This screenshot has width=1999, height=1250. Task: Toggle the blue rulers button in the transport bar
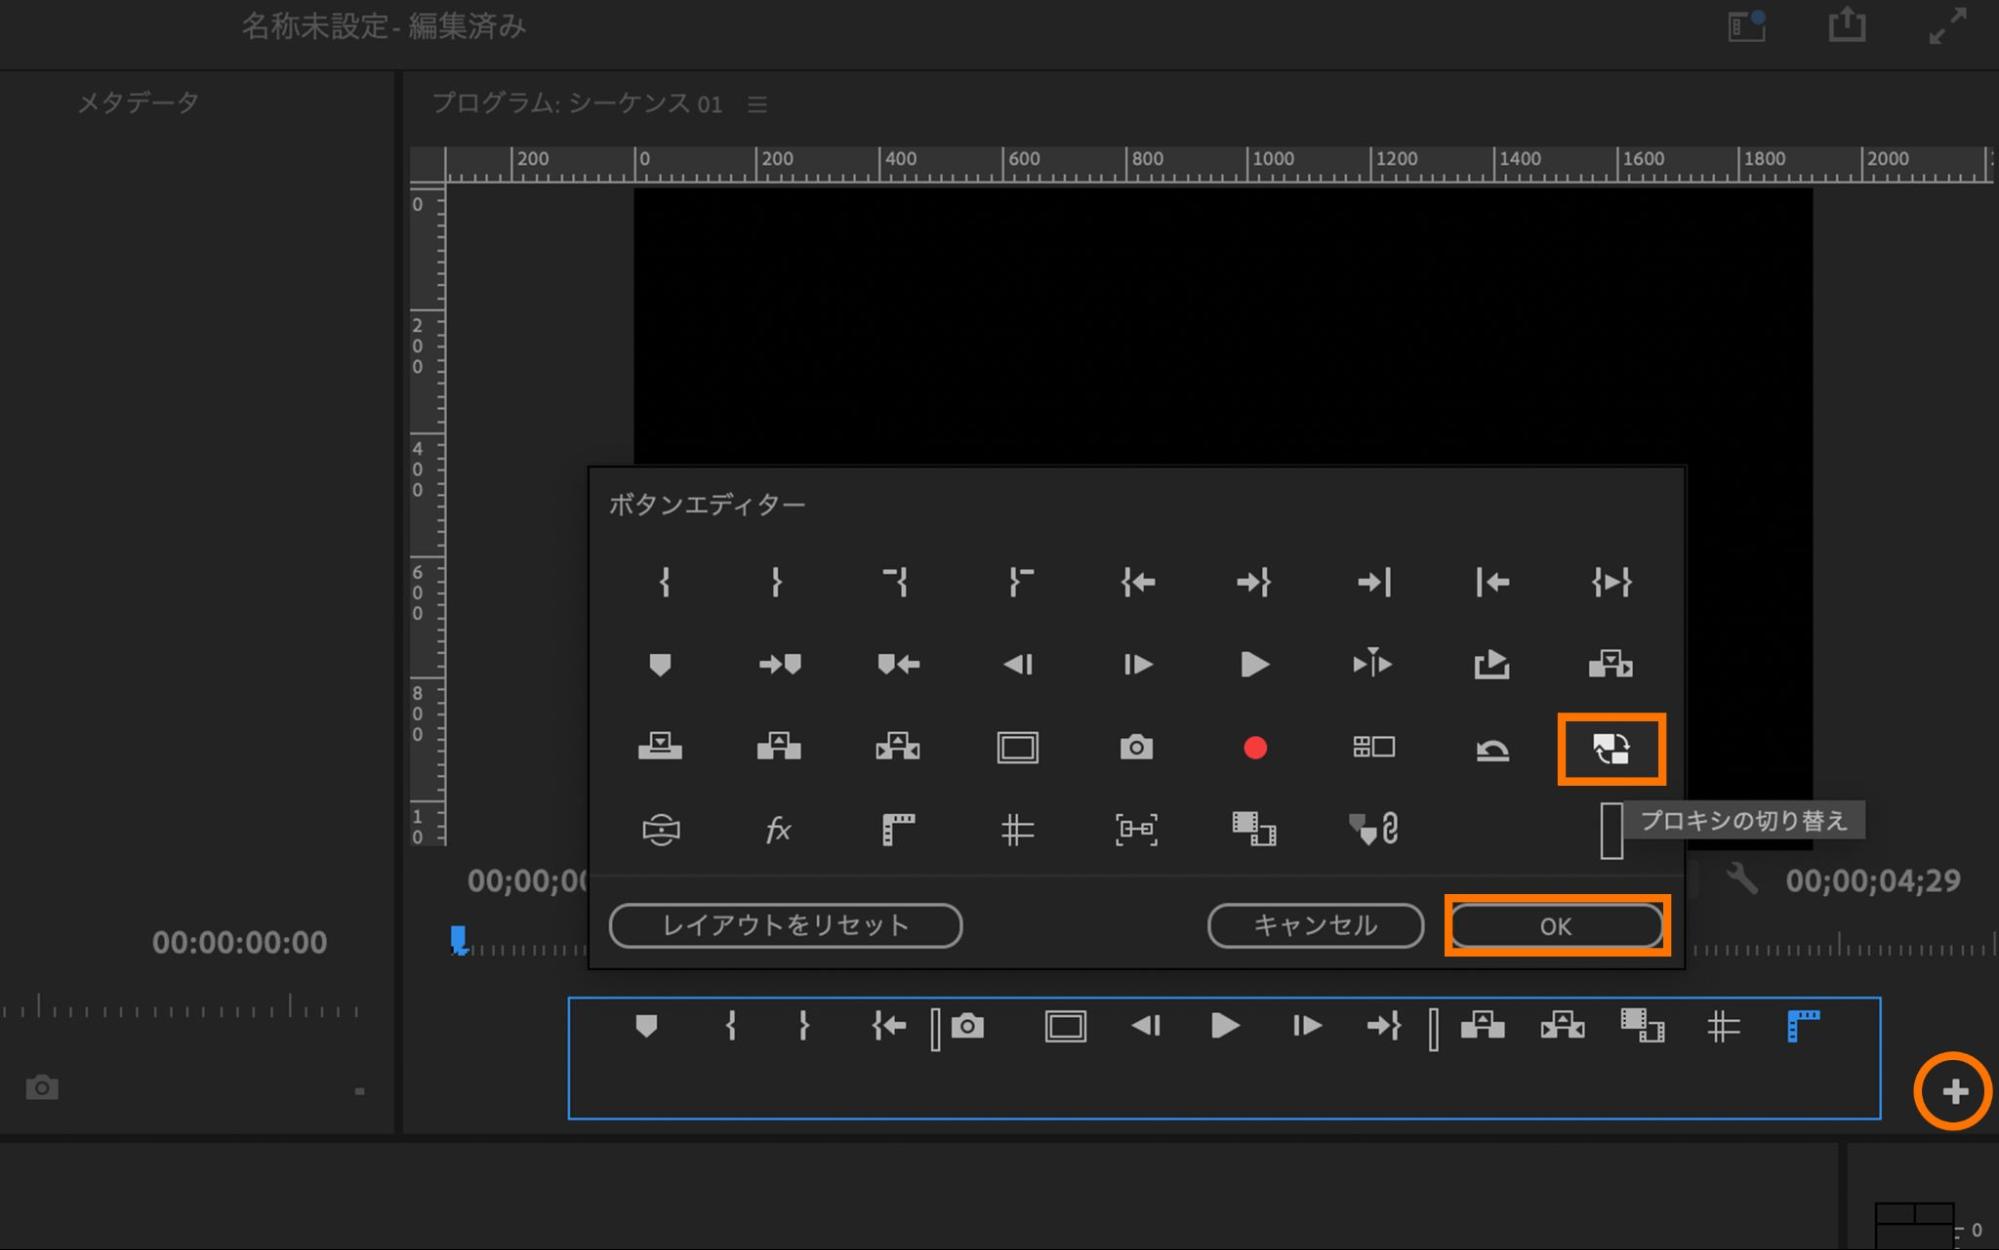click(1802, 1026)
